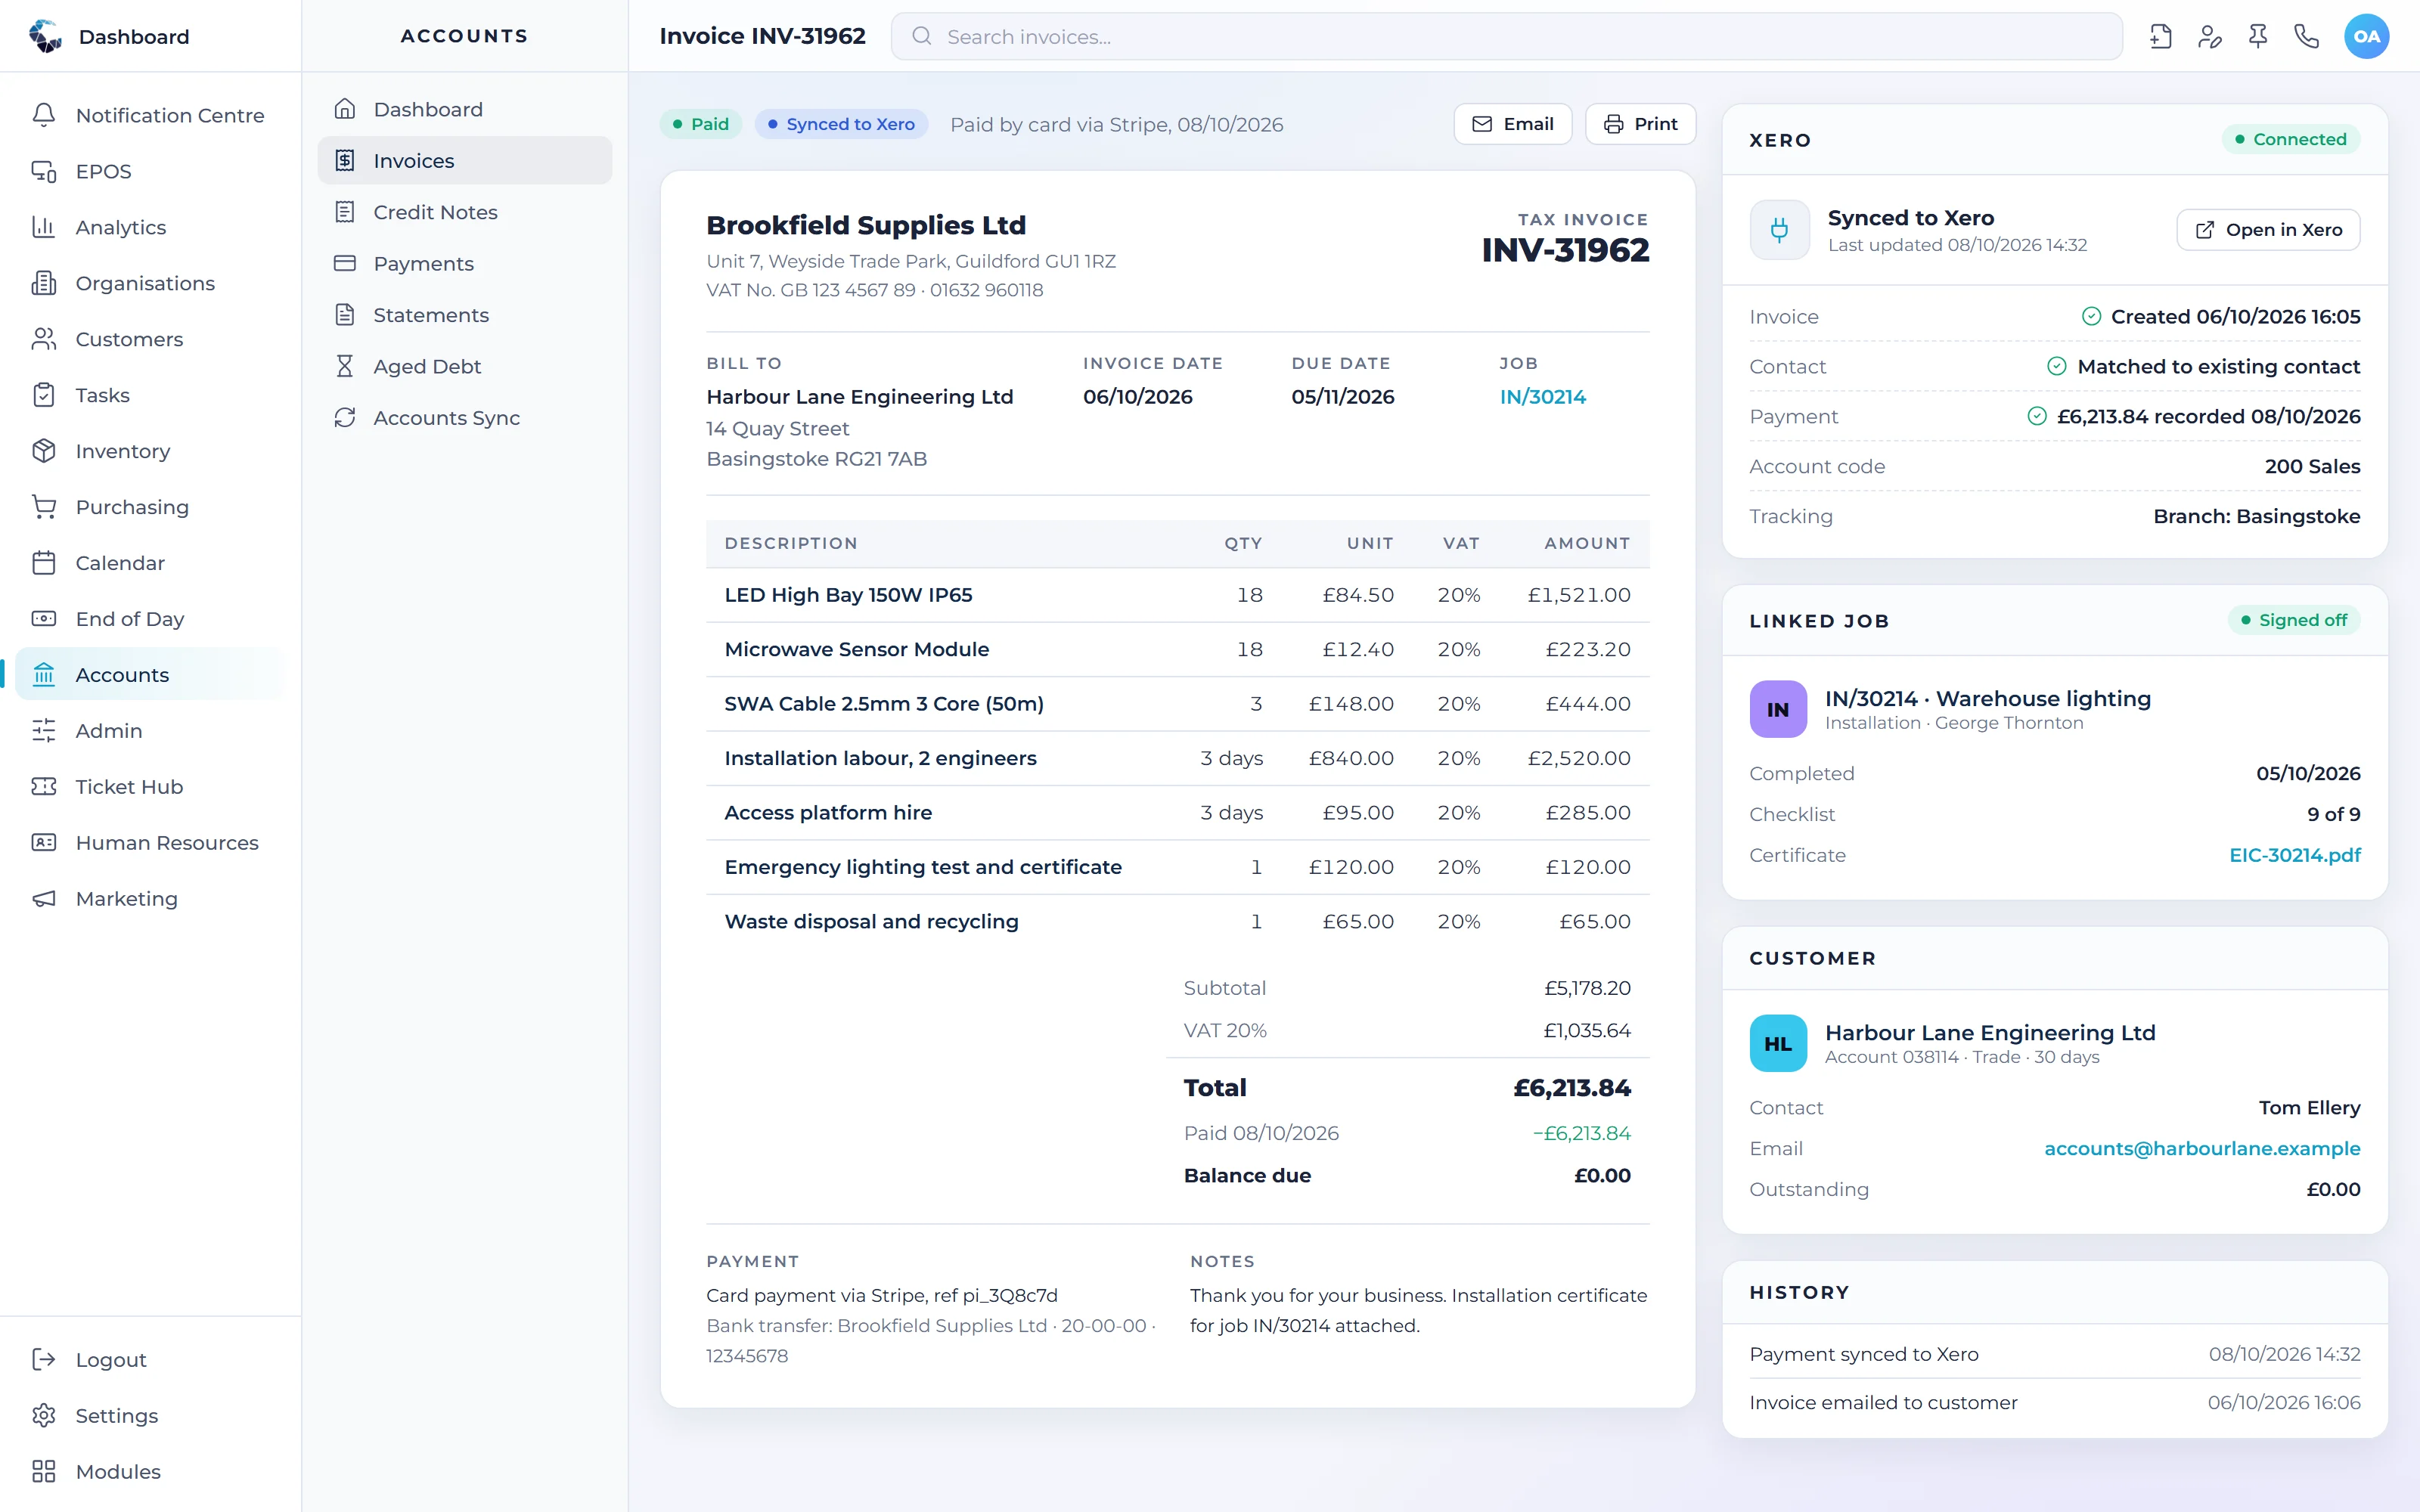Open Analytics in main sidebar

[x=150, y=227]
